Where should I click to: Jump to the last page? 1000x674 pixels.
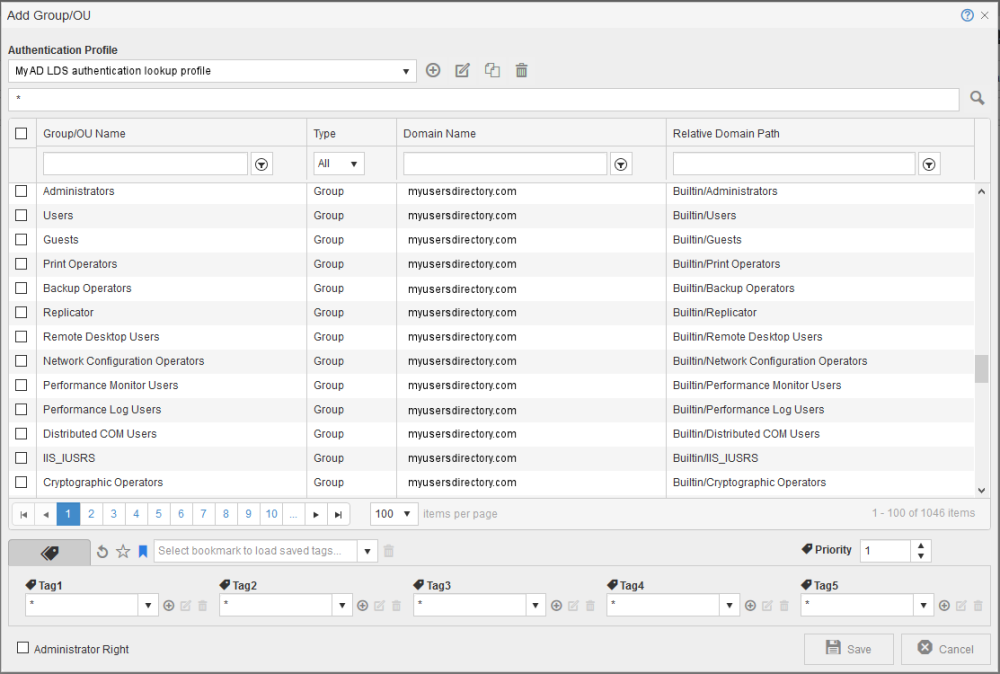point(339,514)
